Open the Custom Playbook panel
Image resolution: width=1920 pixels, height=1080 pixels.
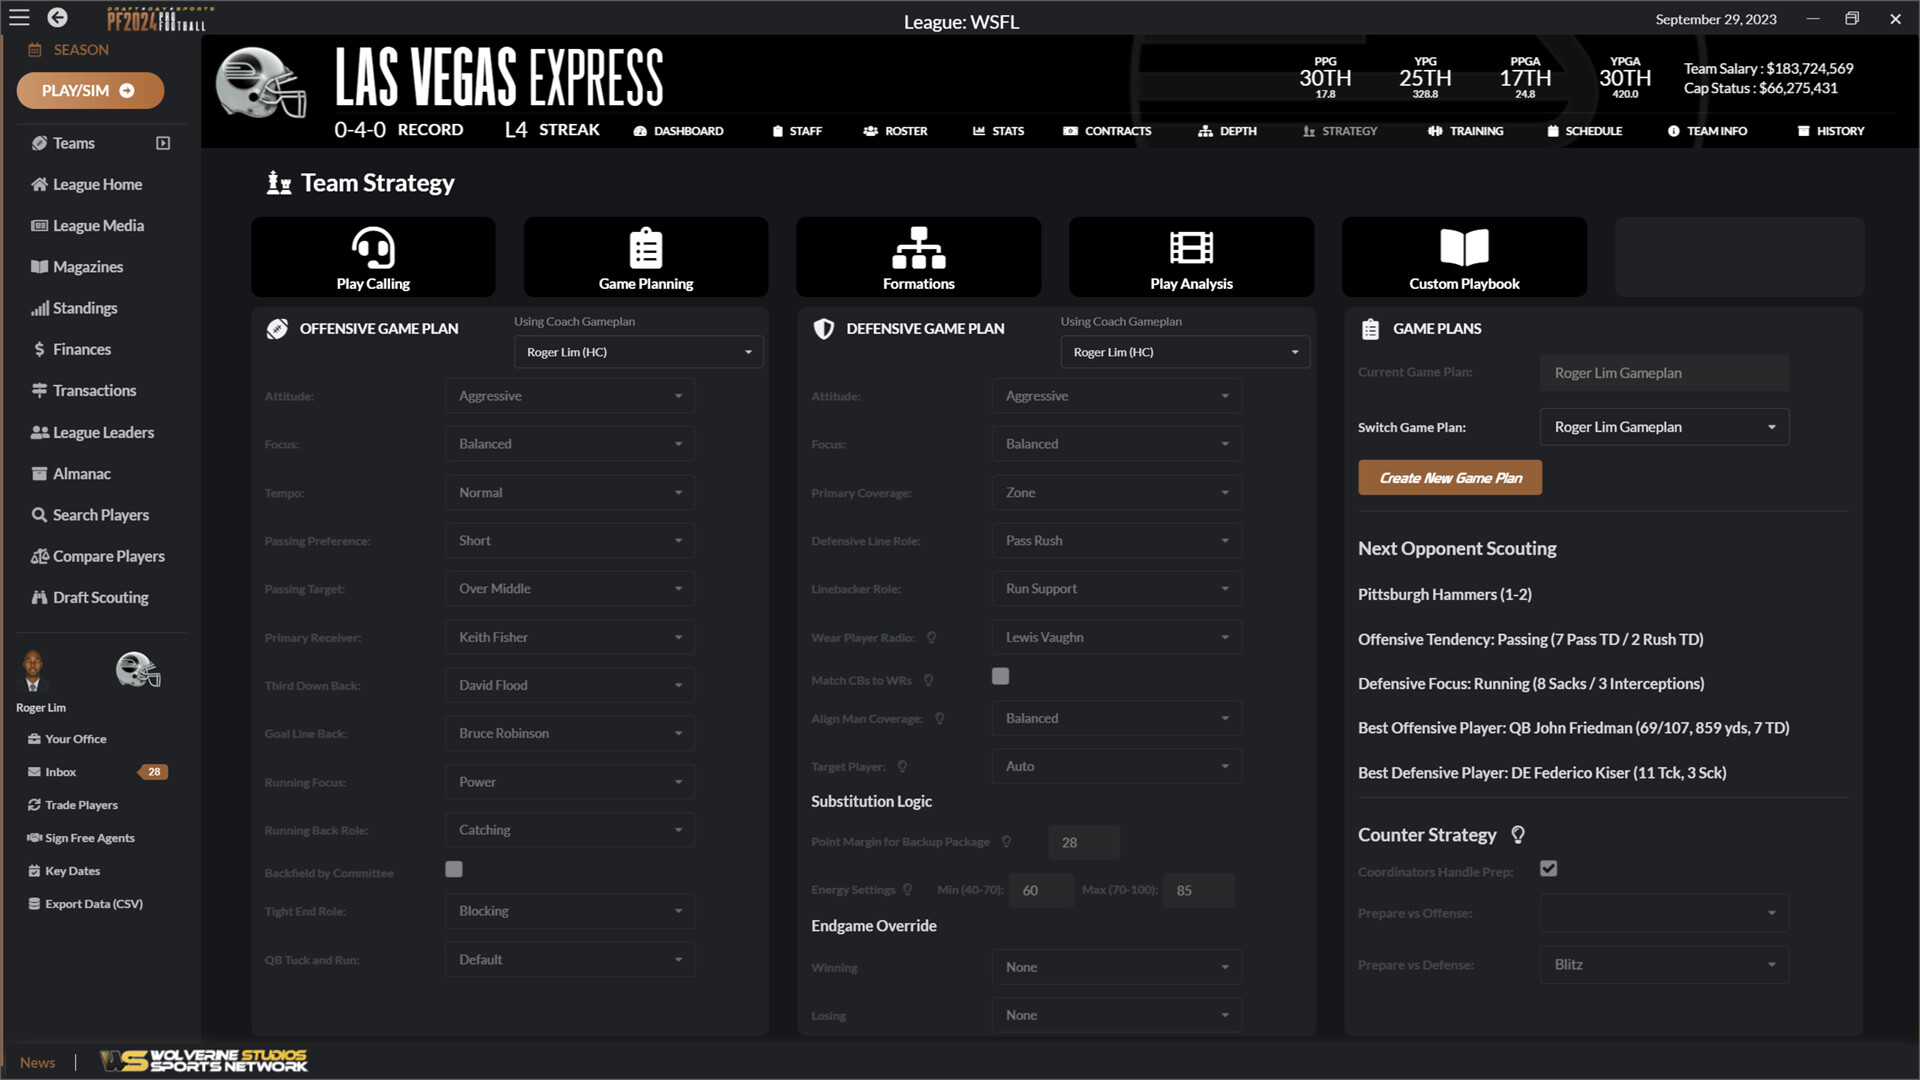(x=1463, y=257)
